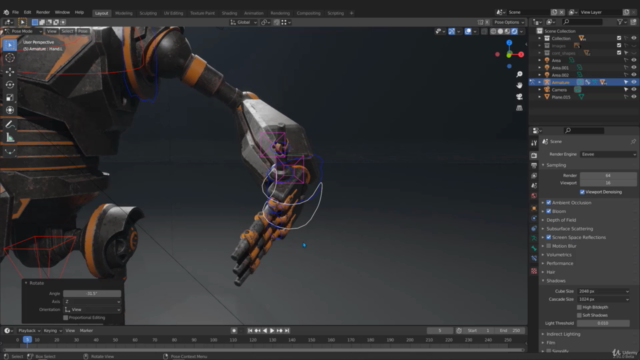Click the Render samples value field
The height and width of the screenshot is (360, 640).
click(x=608, y=176)
